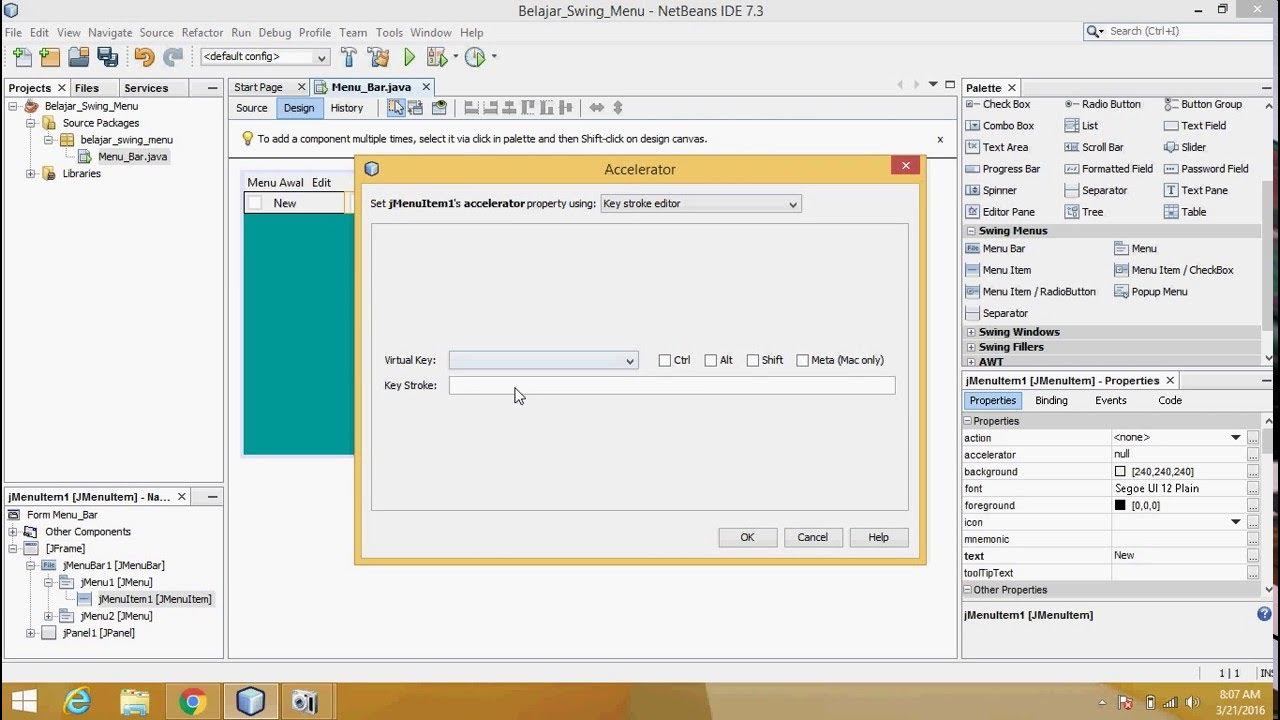Click the foreground color swatch
The image size is (1280, 720).
point(1120,505)
